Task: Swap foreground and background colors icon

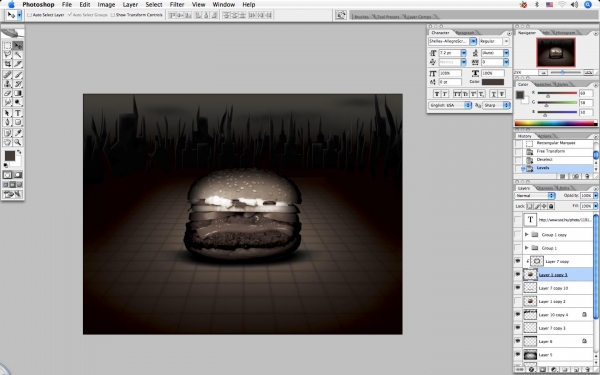Action: [x=19, y=152]
